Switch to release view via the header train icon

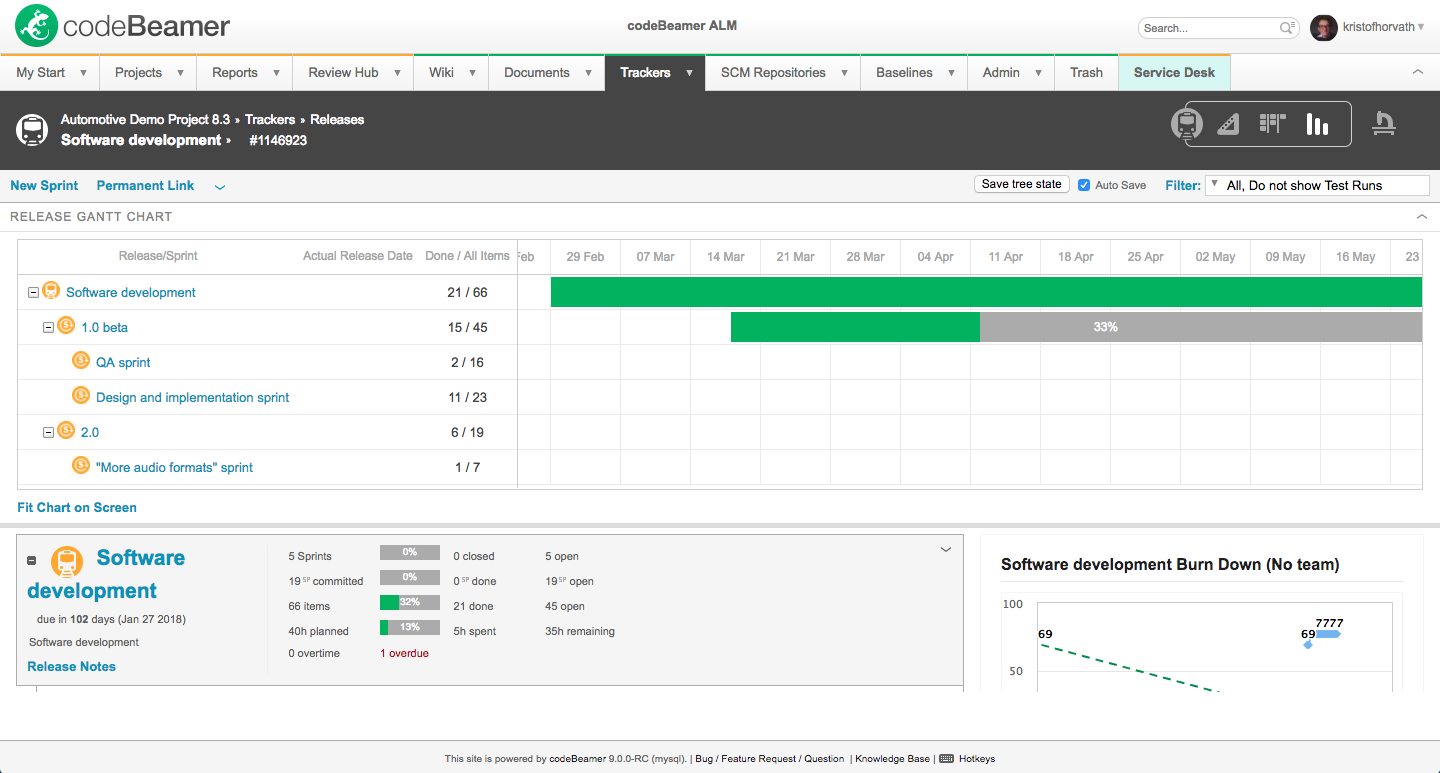(x=1187, y=124)
